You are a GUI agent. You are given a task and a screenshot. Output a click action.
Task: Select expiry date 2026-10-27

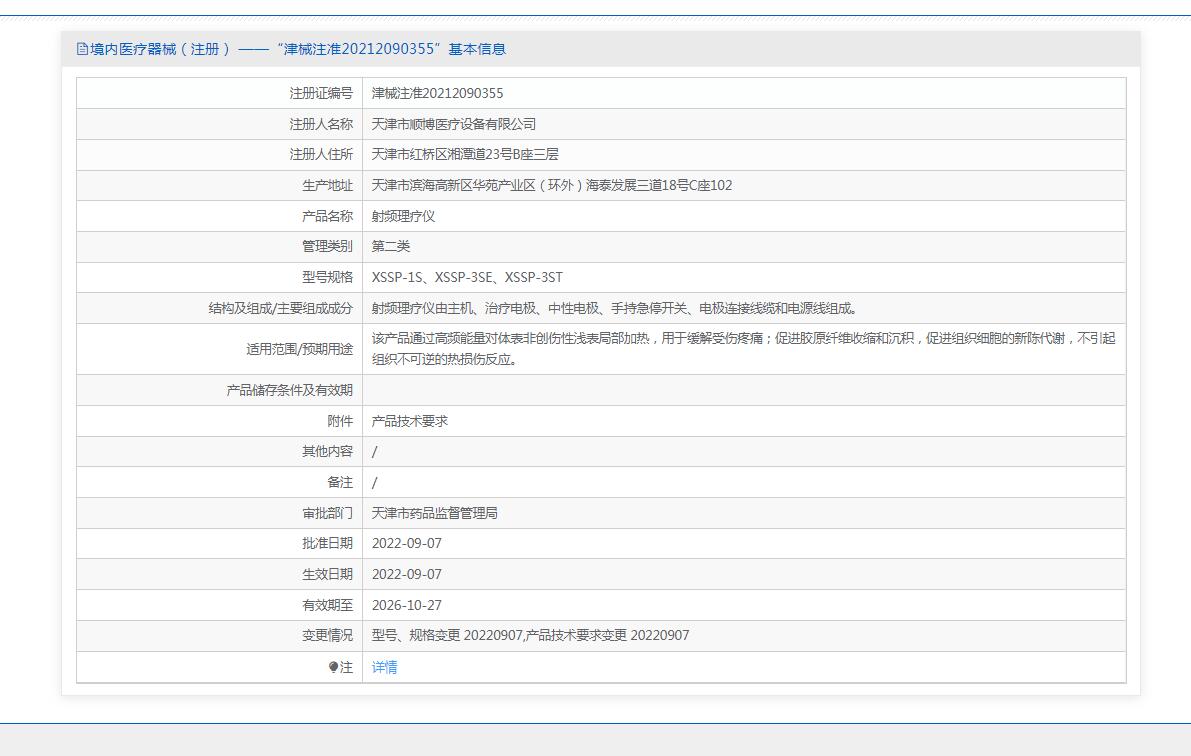pyautogui.click(x=406, y=606)
